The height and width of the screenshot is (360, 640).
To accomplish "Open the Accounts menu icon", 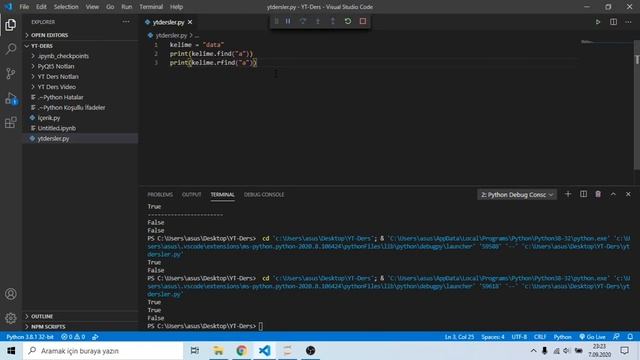I will click(x=11, y=294).
